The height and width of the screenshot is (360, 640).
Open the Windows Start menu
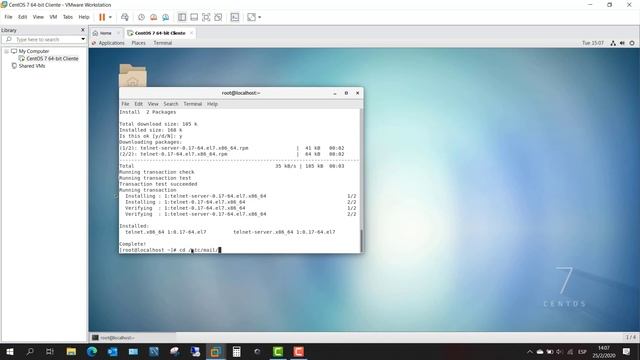pyautogui.click(x=10, y=351)
